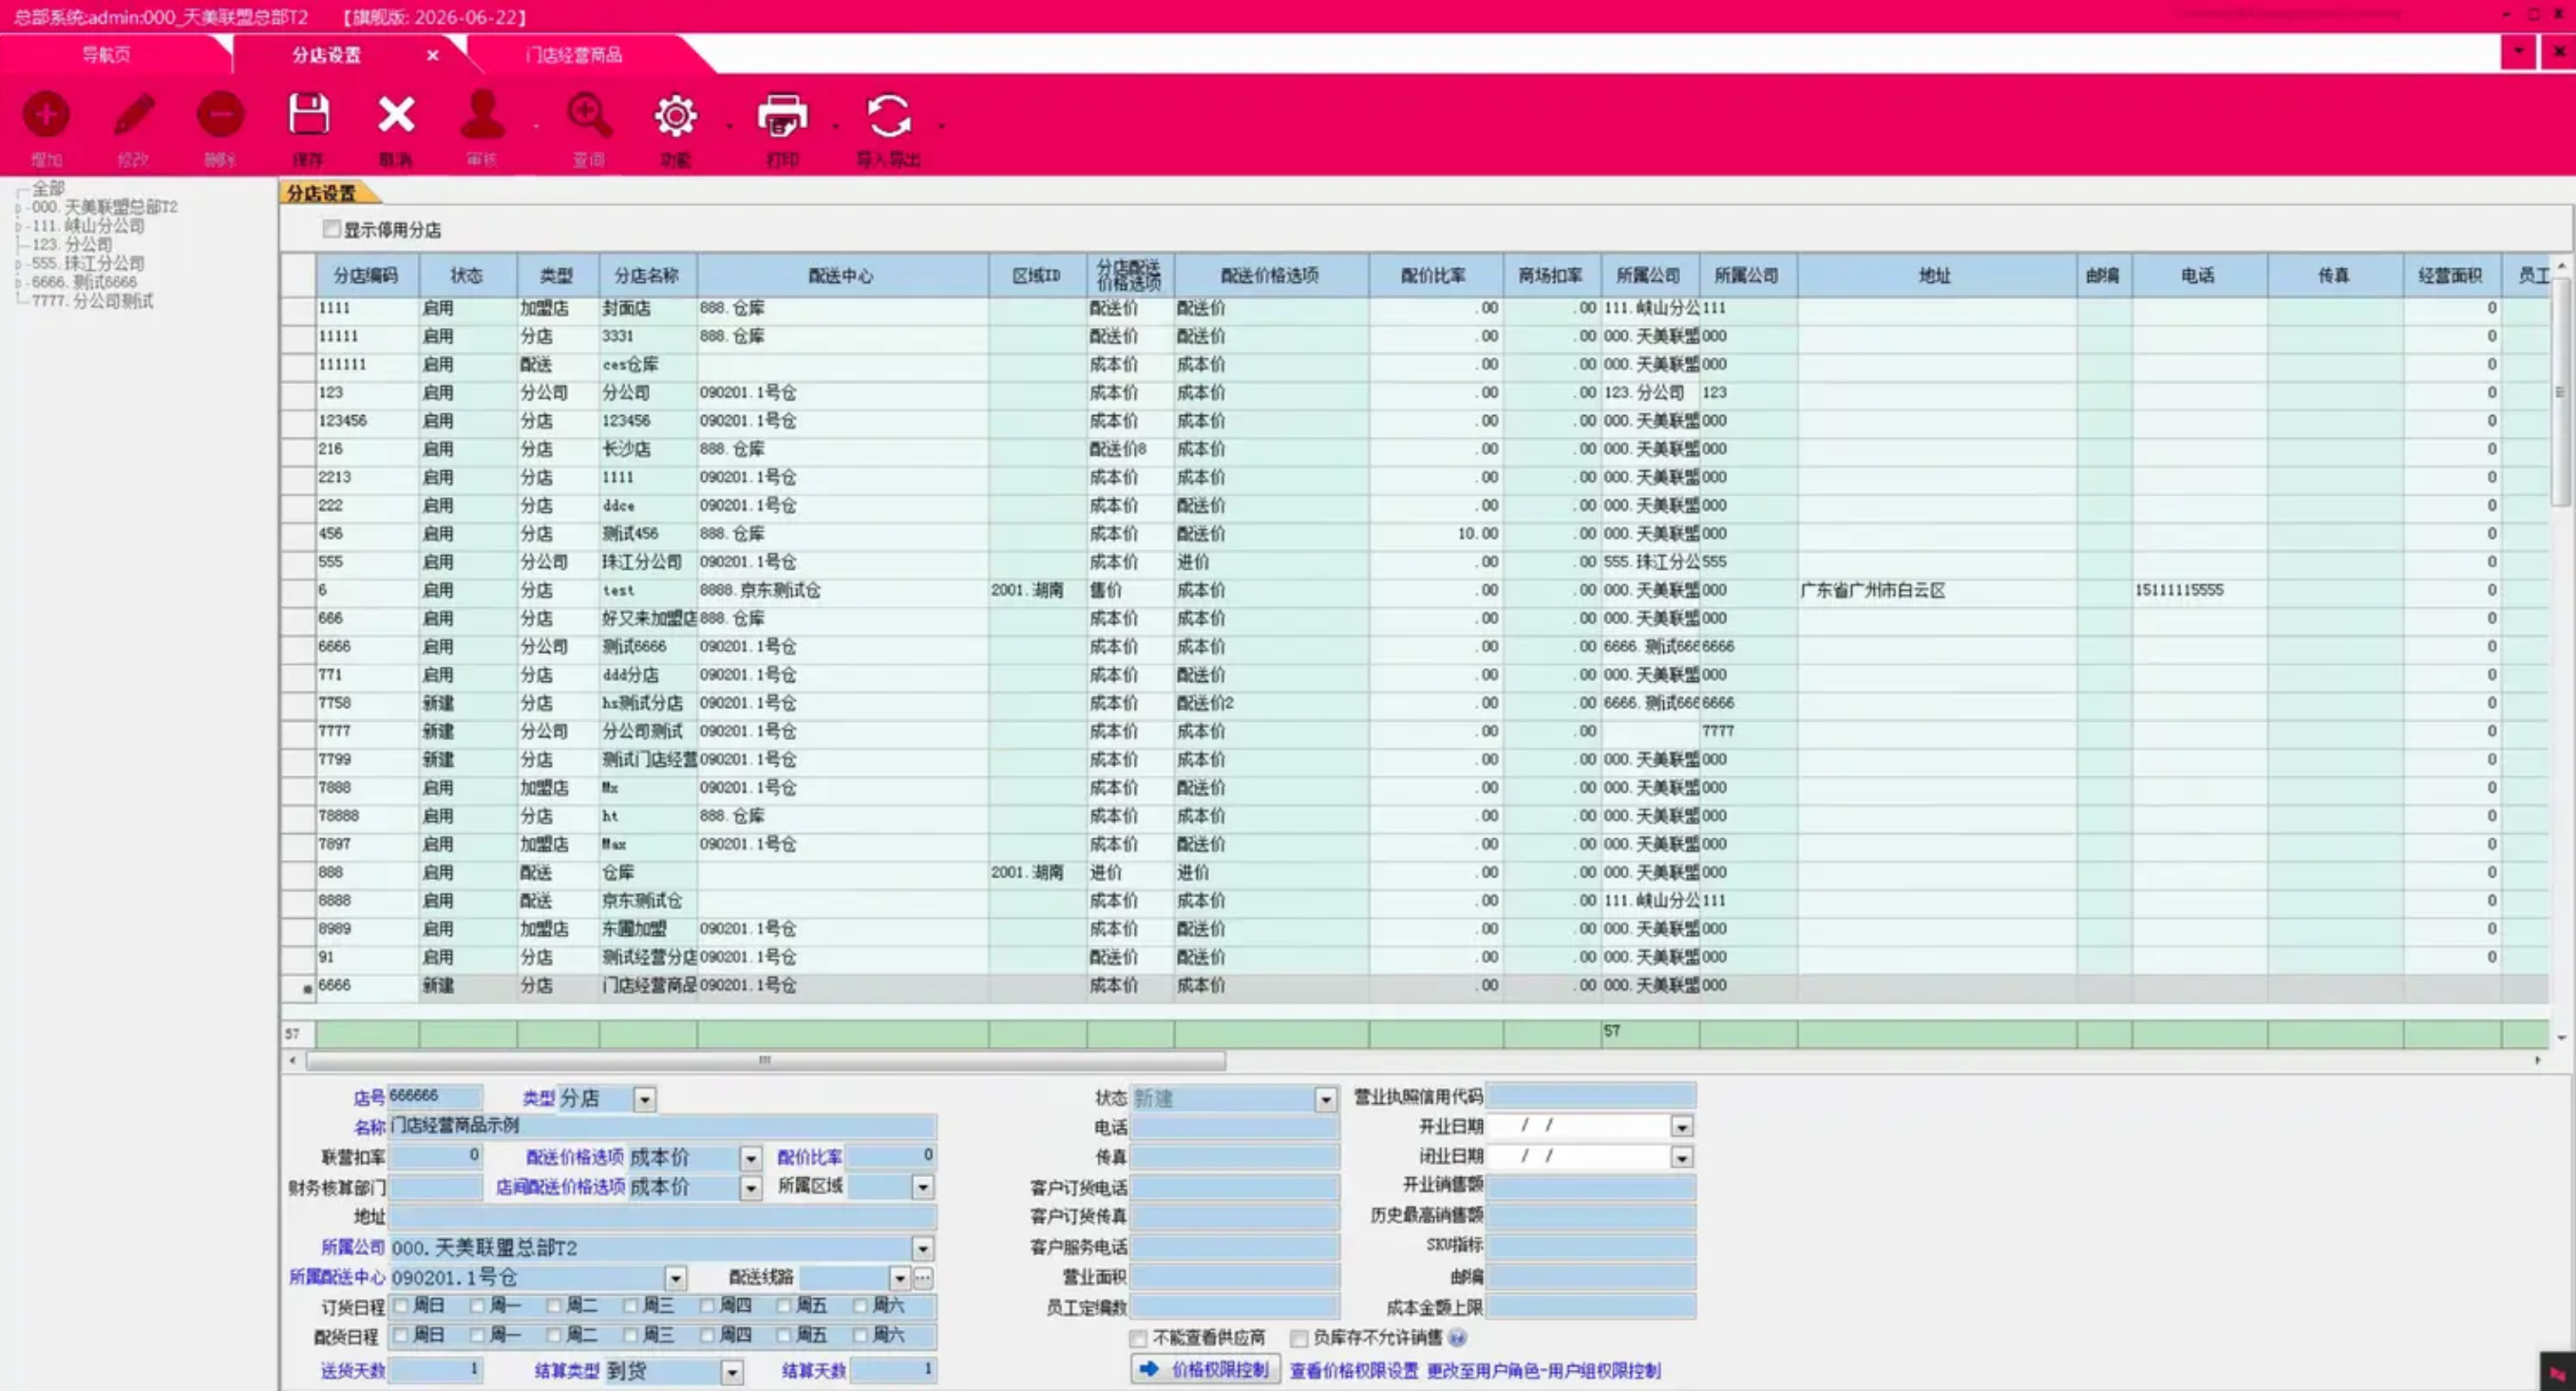Select 全部 tree root node

[48, 188]
